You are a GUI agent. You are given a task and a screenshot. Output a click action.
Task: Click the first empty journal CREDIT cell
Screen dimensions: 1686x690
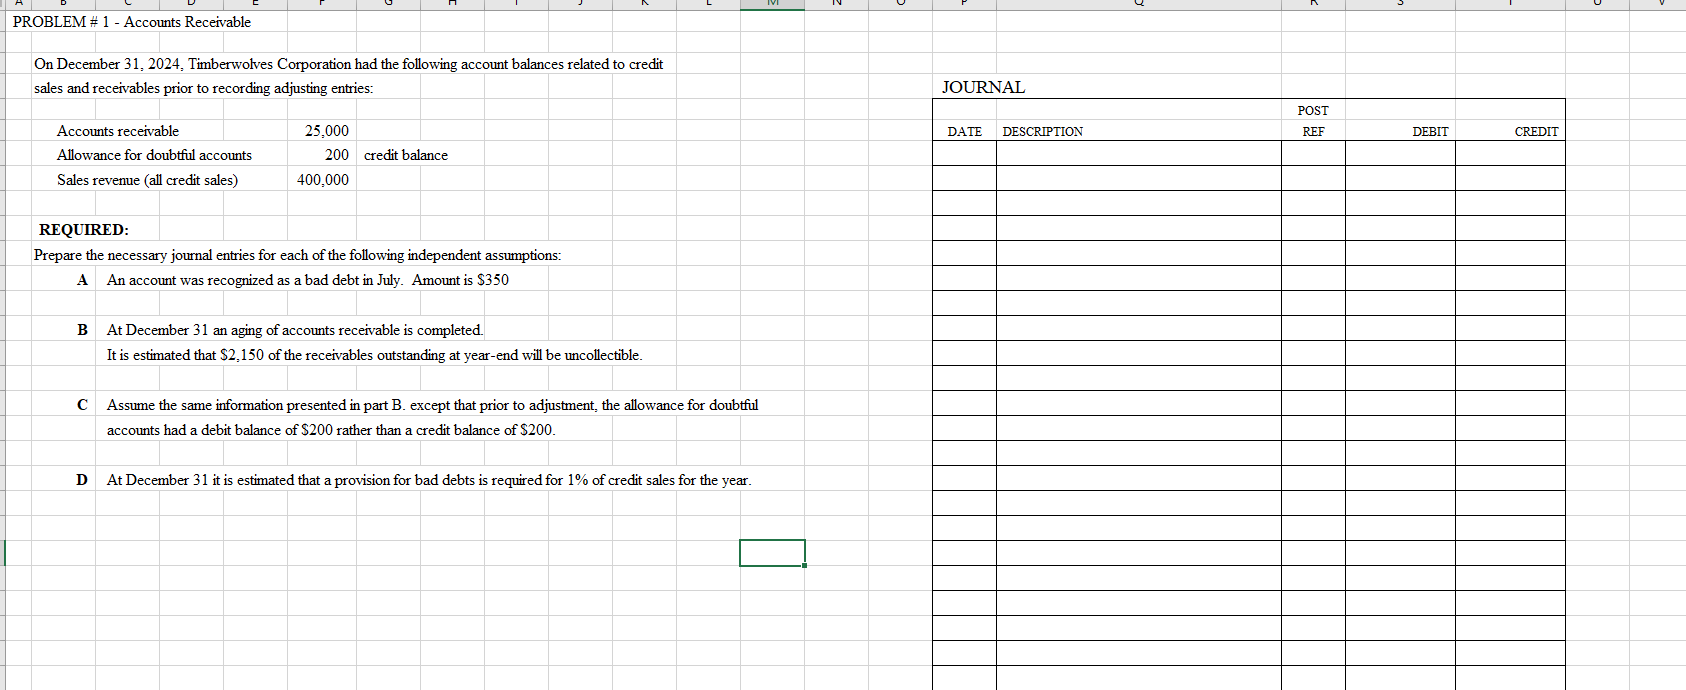1510,153
